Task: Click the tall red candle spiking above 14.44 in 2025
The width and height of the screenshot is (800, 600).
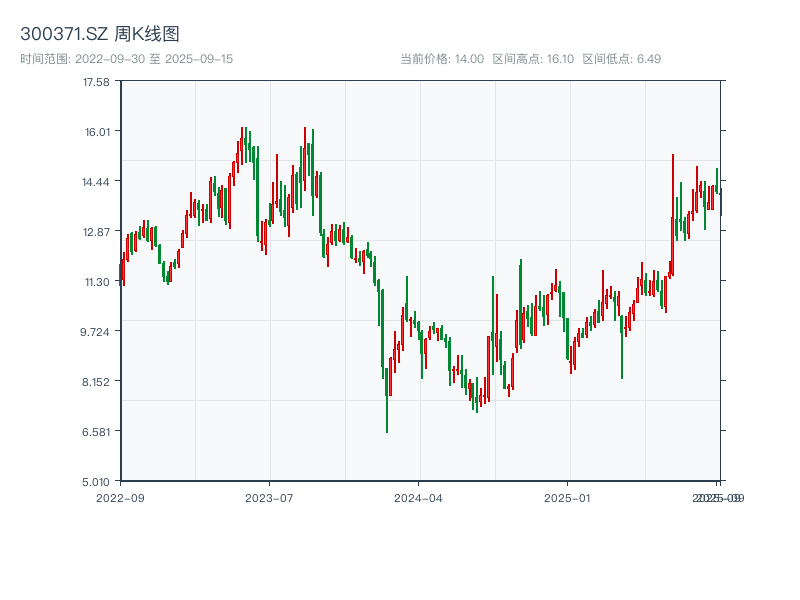Action: 673,214
